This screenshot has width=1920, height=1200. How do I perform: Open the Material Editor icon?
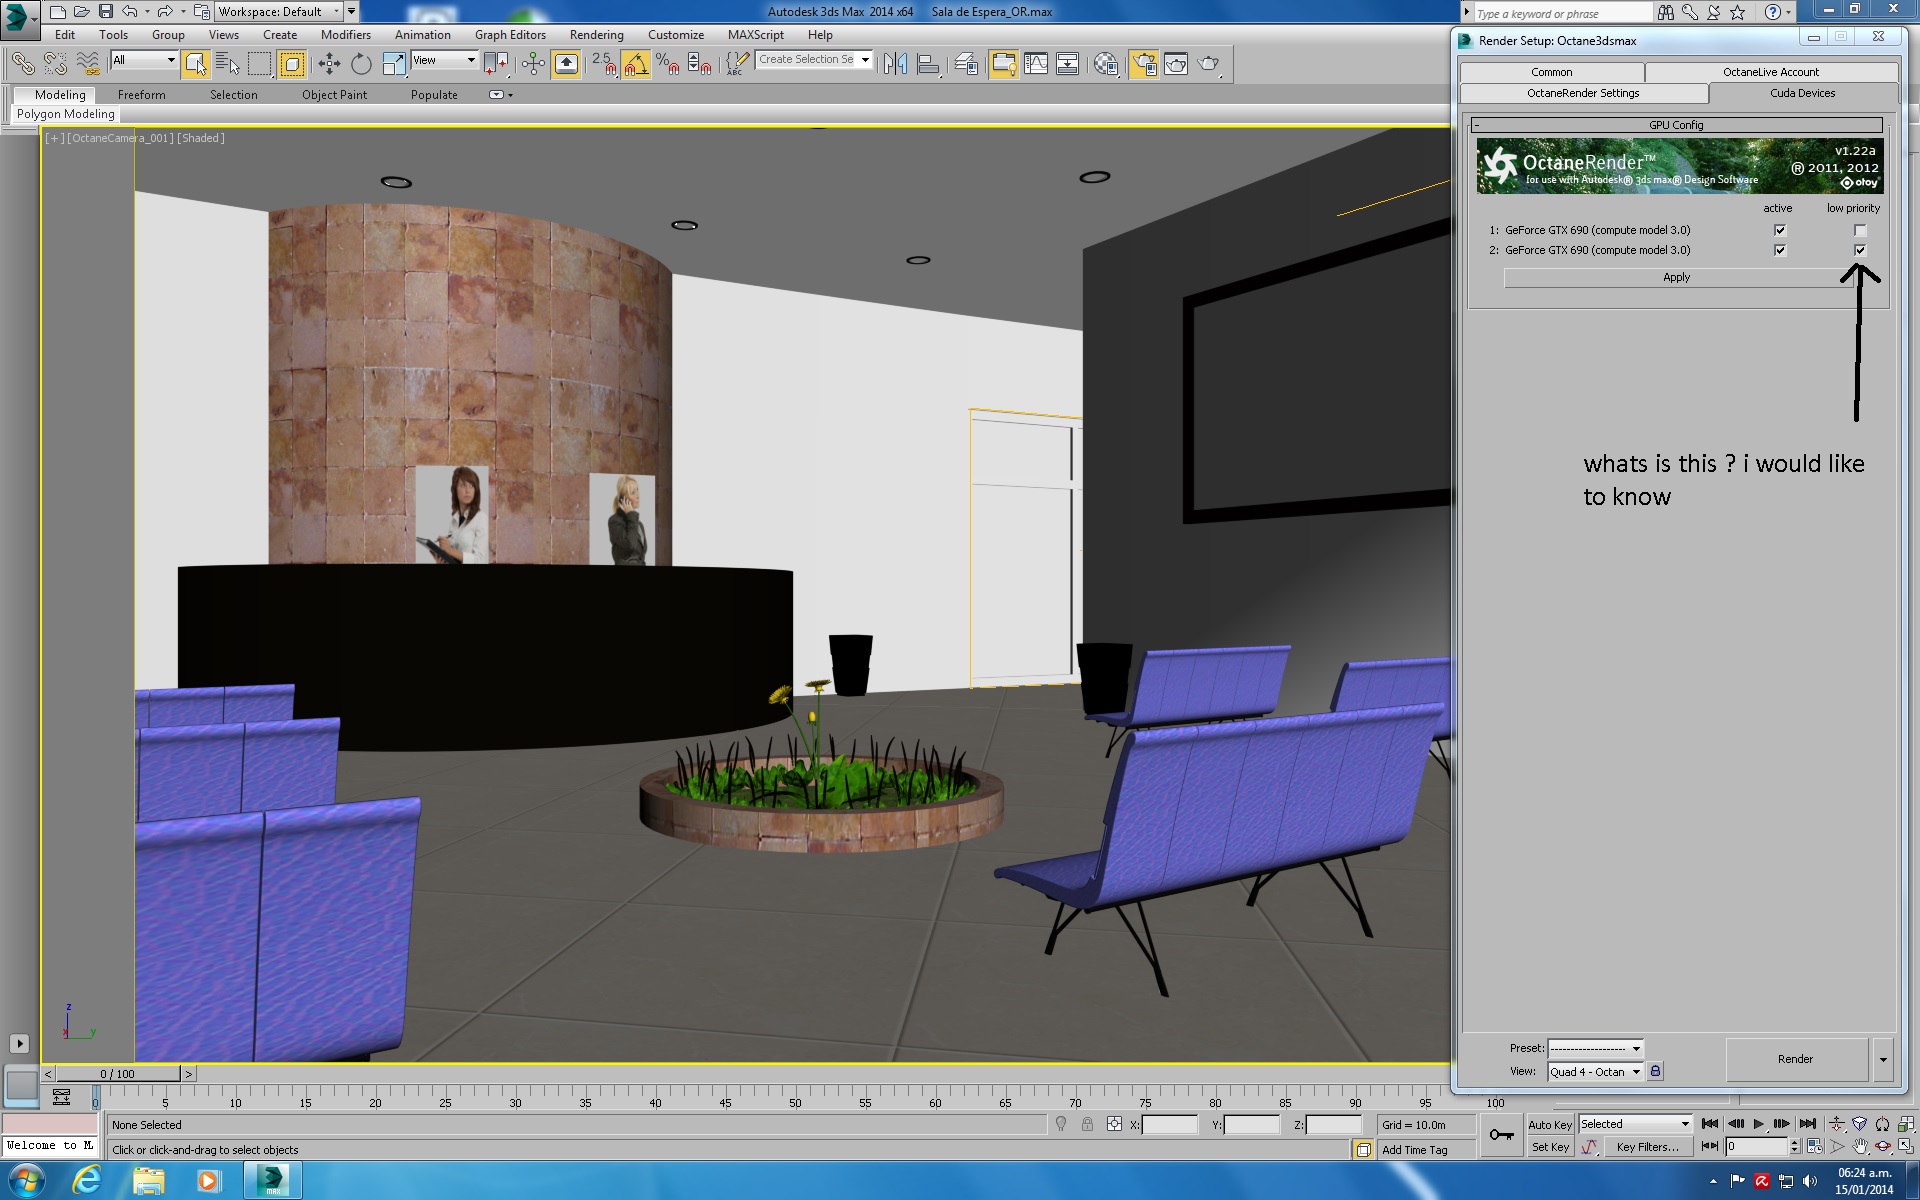[1106, 64]
